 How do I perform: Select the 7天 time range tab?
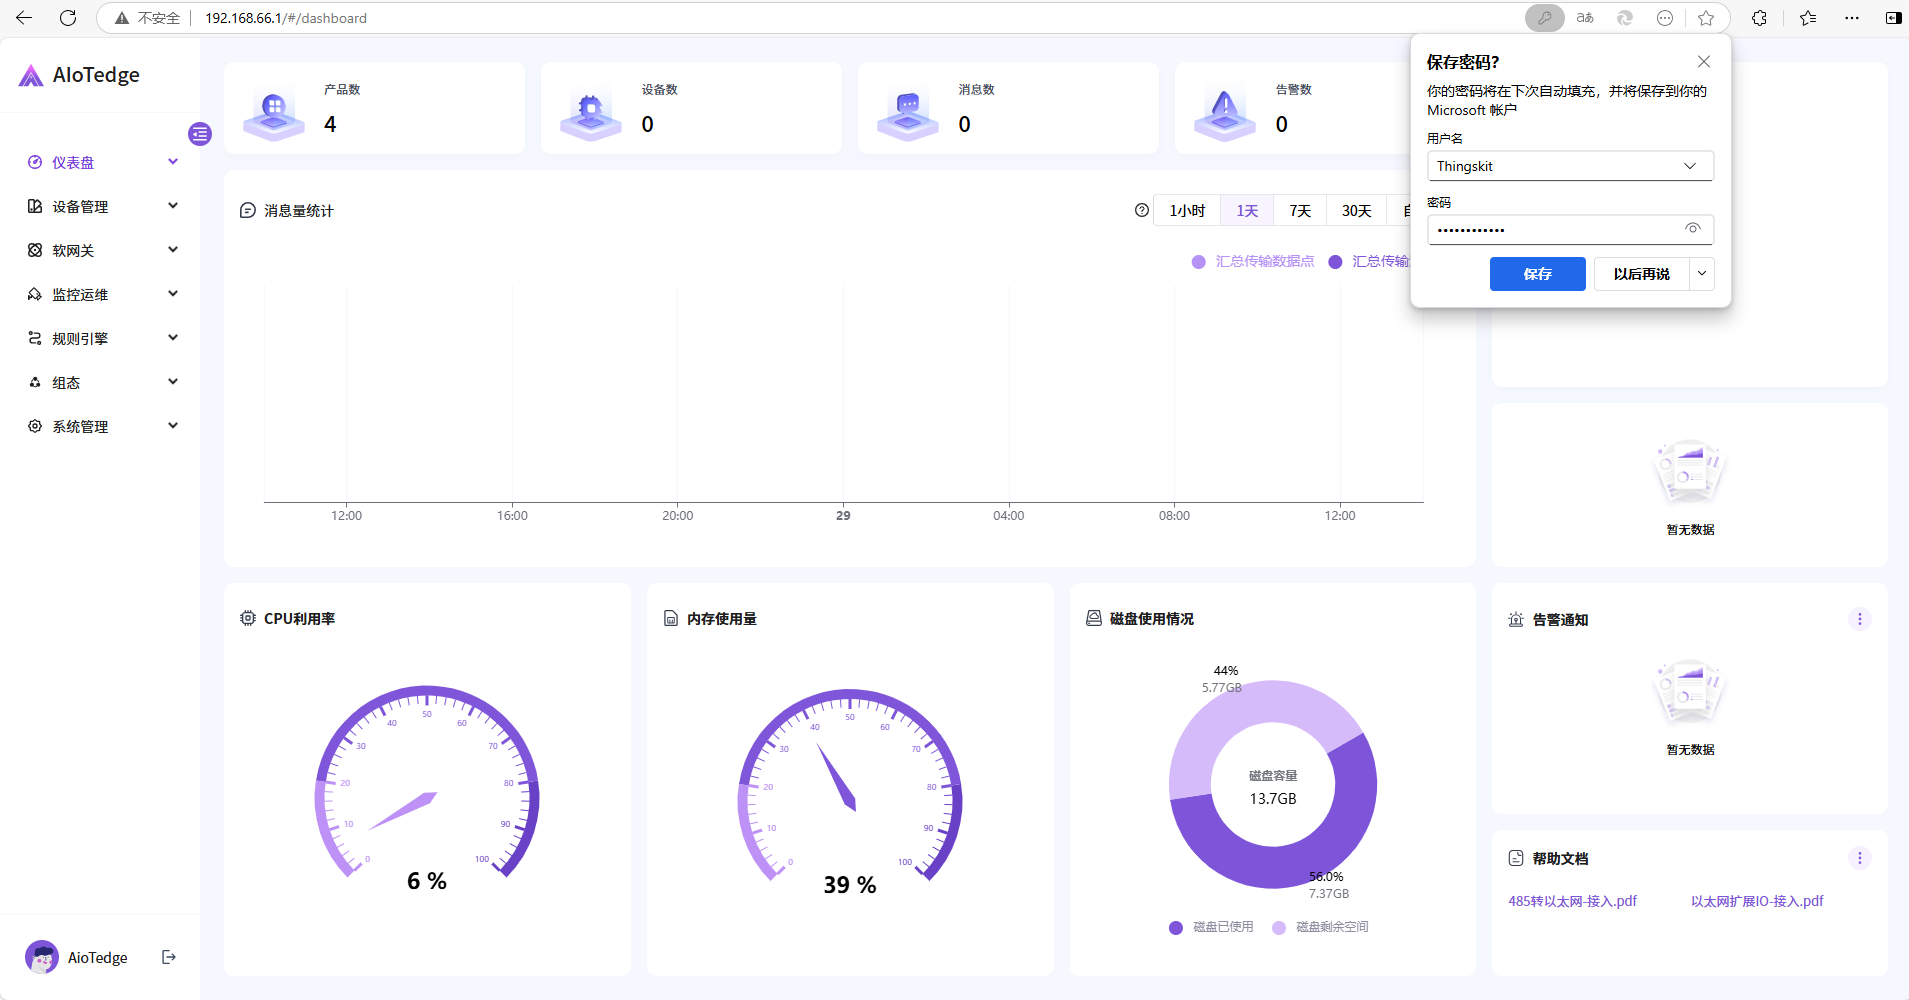1299,210
